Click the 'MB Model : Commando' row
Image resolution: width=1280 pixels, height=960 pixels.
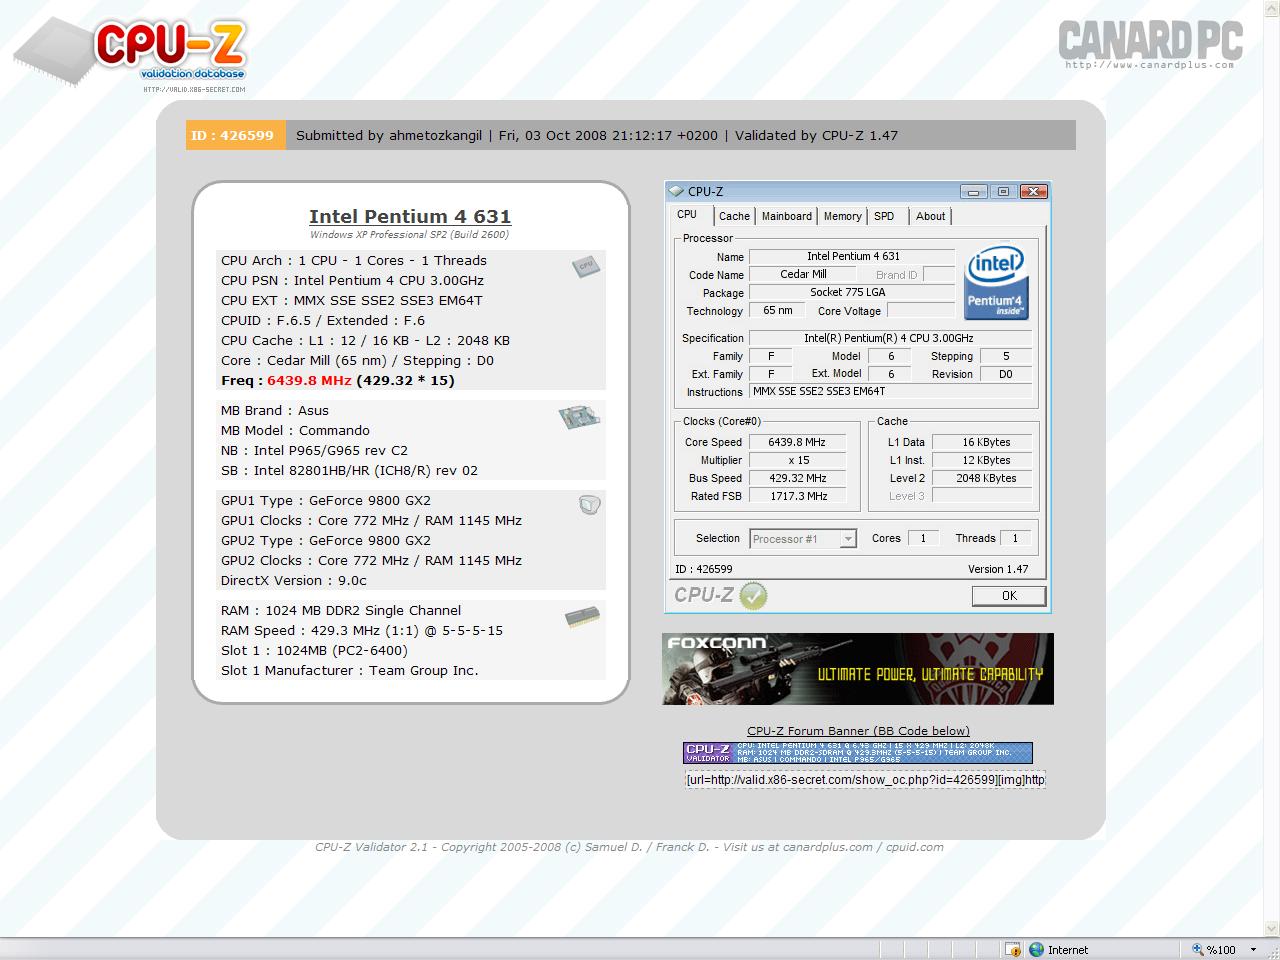[295, 430]
